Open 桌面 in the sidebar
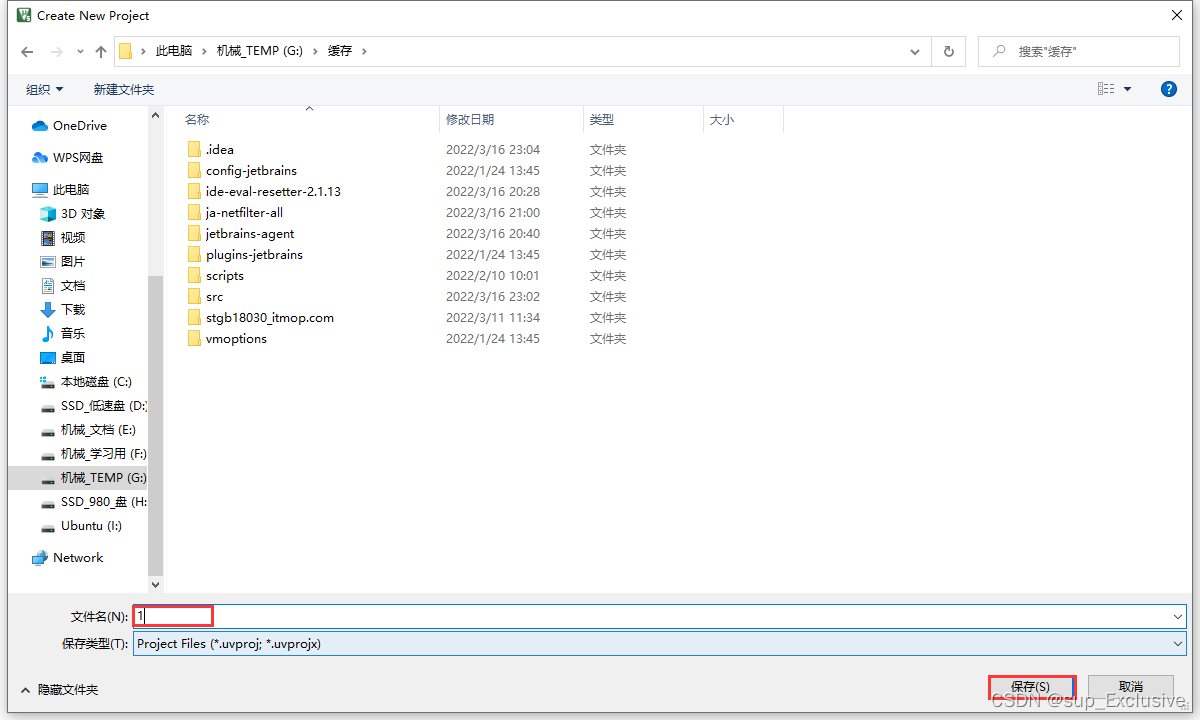 click(62, 357)
